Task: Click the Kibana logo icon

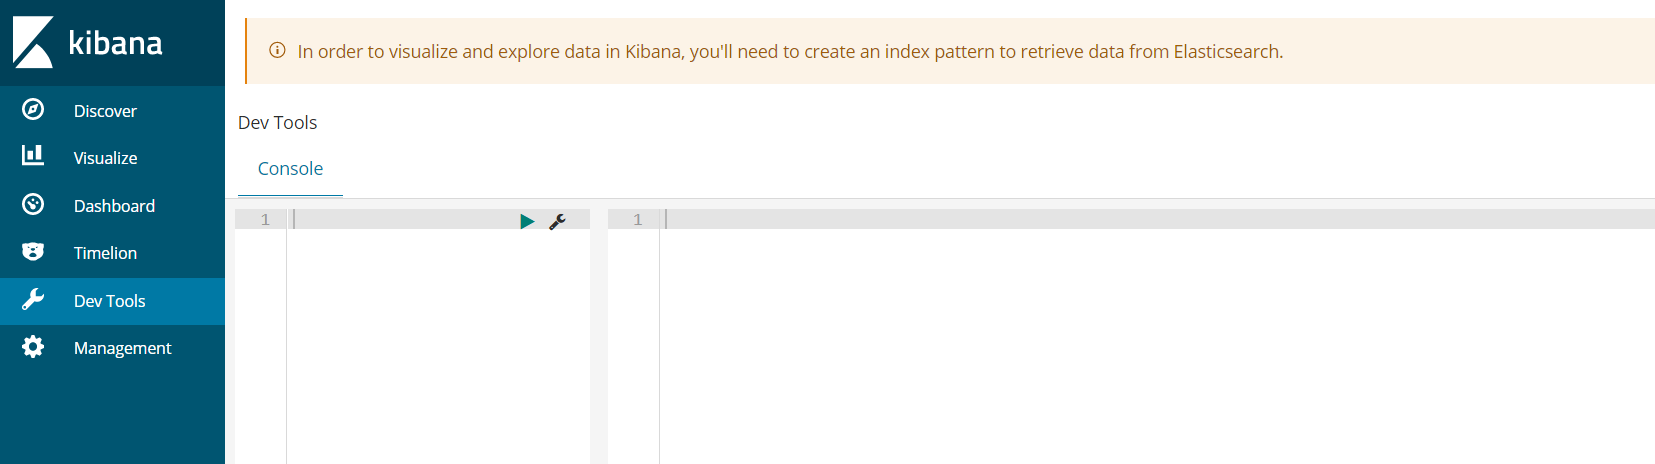Action: click(x=33, y=42)
